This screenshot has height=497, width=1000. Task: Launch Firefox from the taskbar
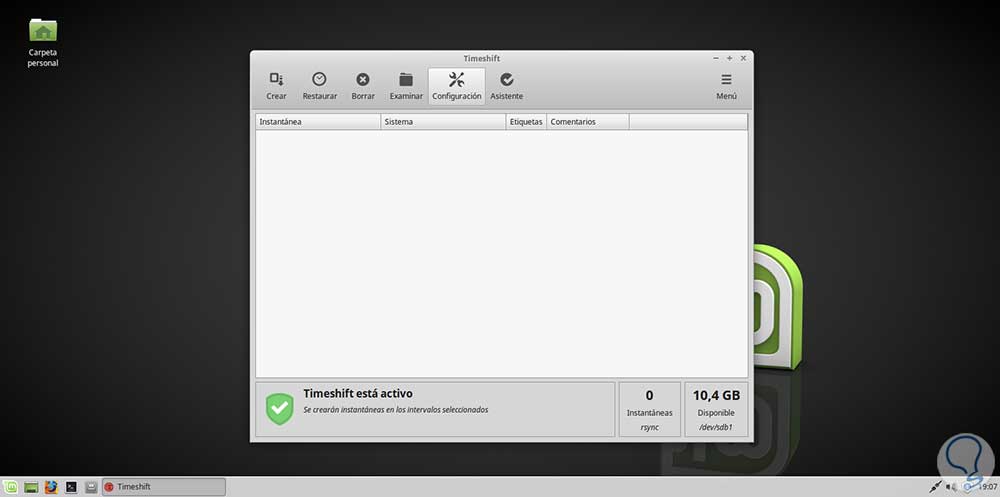coord(52,487)
